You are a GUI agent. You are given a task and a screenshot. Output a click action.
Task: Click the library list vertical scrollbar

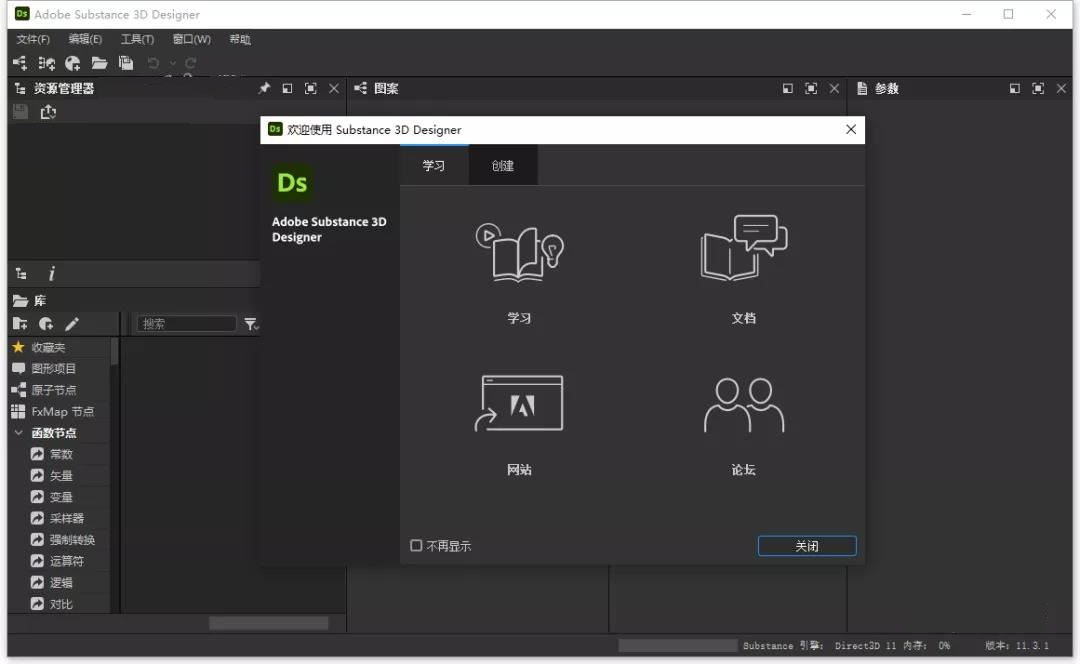tap(114, 351)
